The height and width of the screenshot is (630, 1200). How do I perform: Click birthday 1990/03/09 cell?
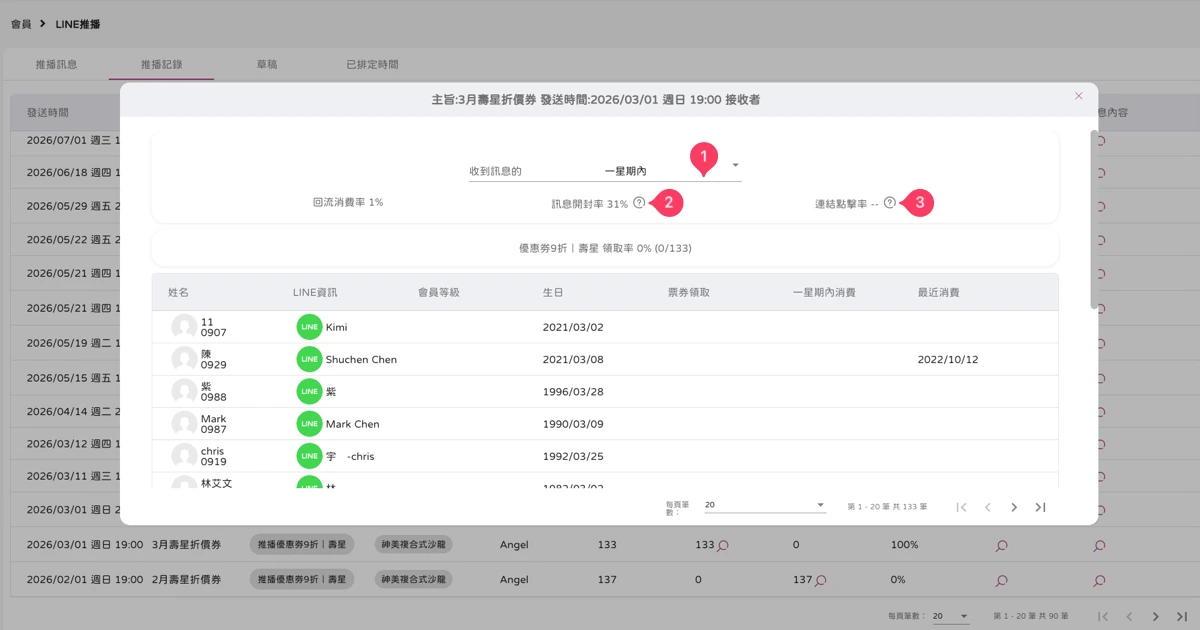pos(573,423)
